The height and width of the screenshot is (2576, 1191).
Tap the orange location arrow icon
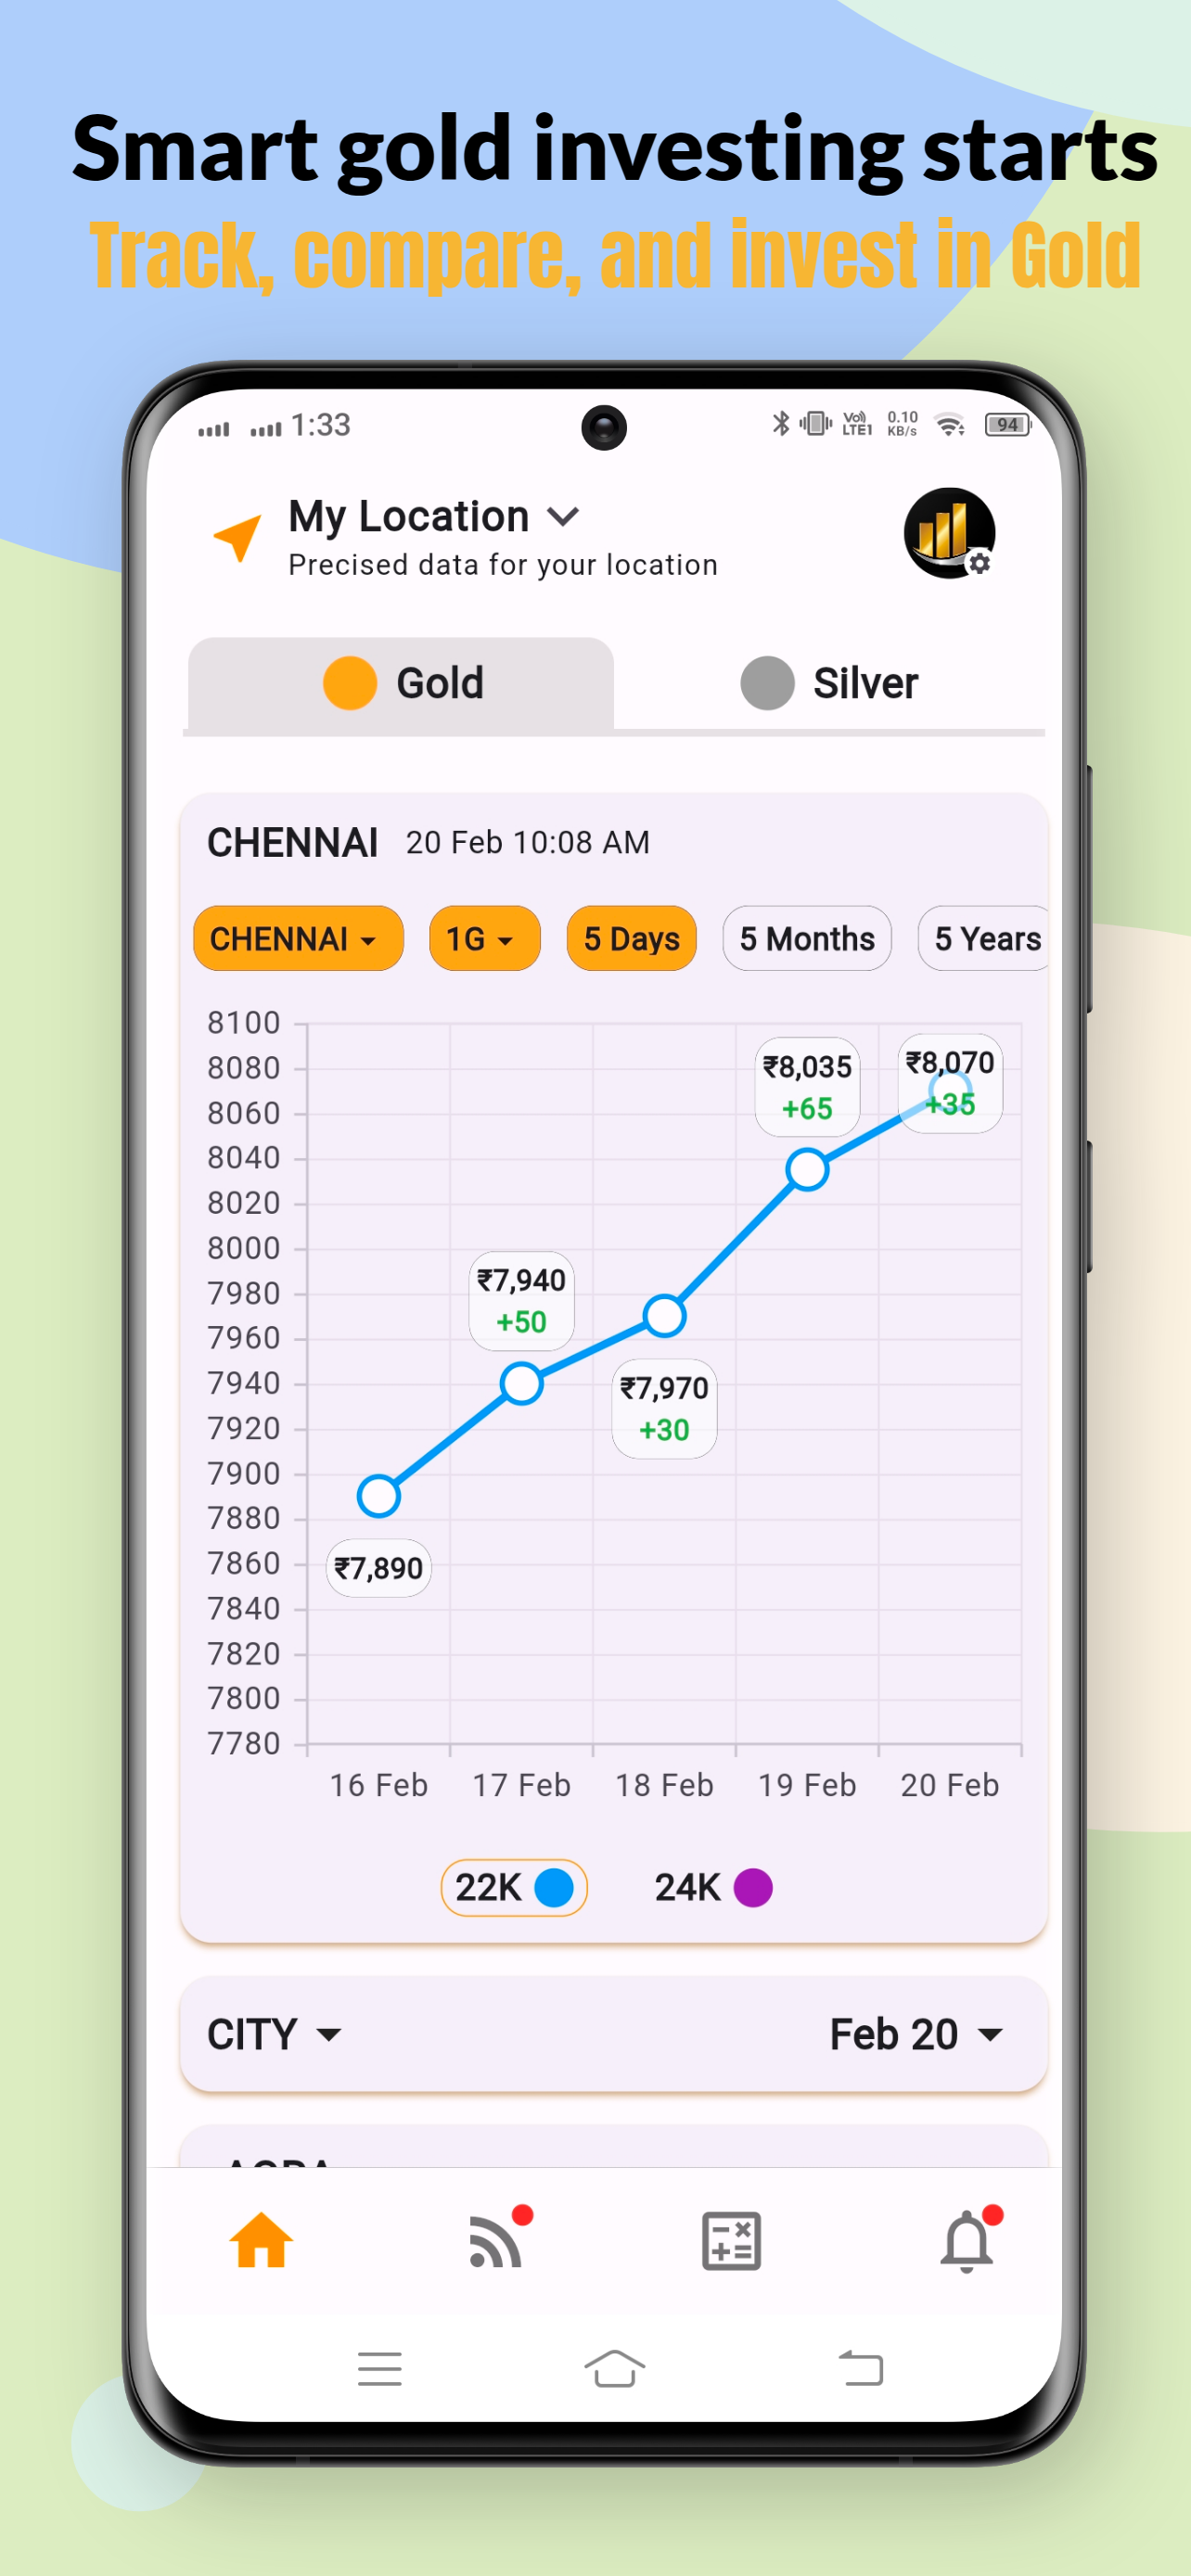237,537
